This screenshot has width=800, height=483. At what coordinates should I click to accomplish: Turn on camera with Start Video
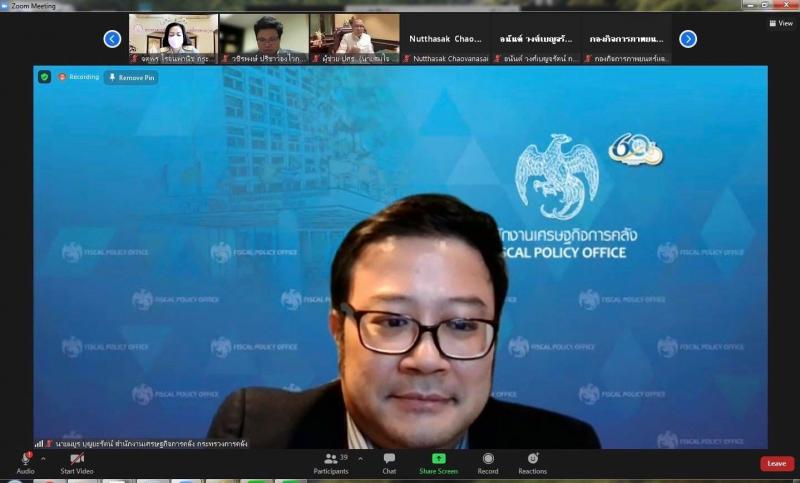[x=77, y=463]
